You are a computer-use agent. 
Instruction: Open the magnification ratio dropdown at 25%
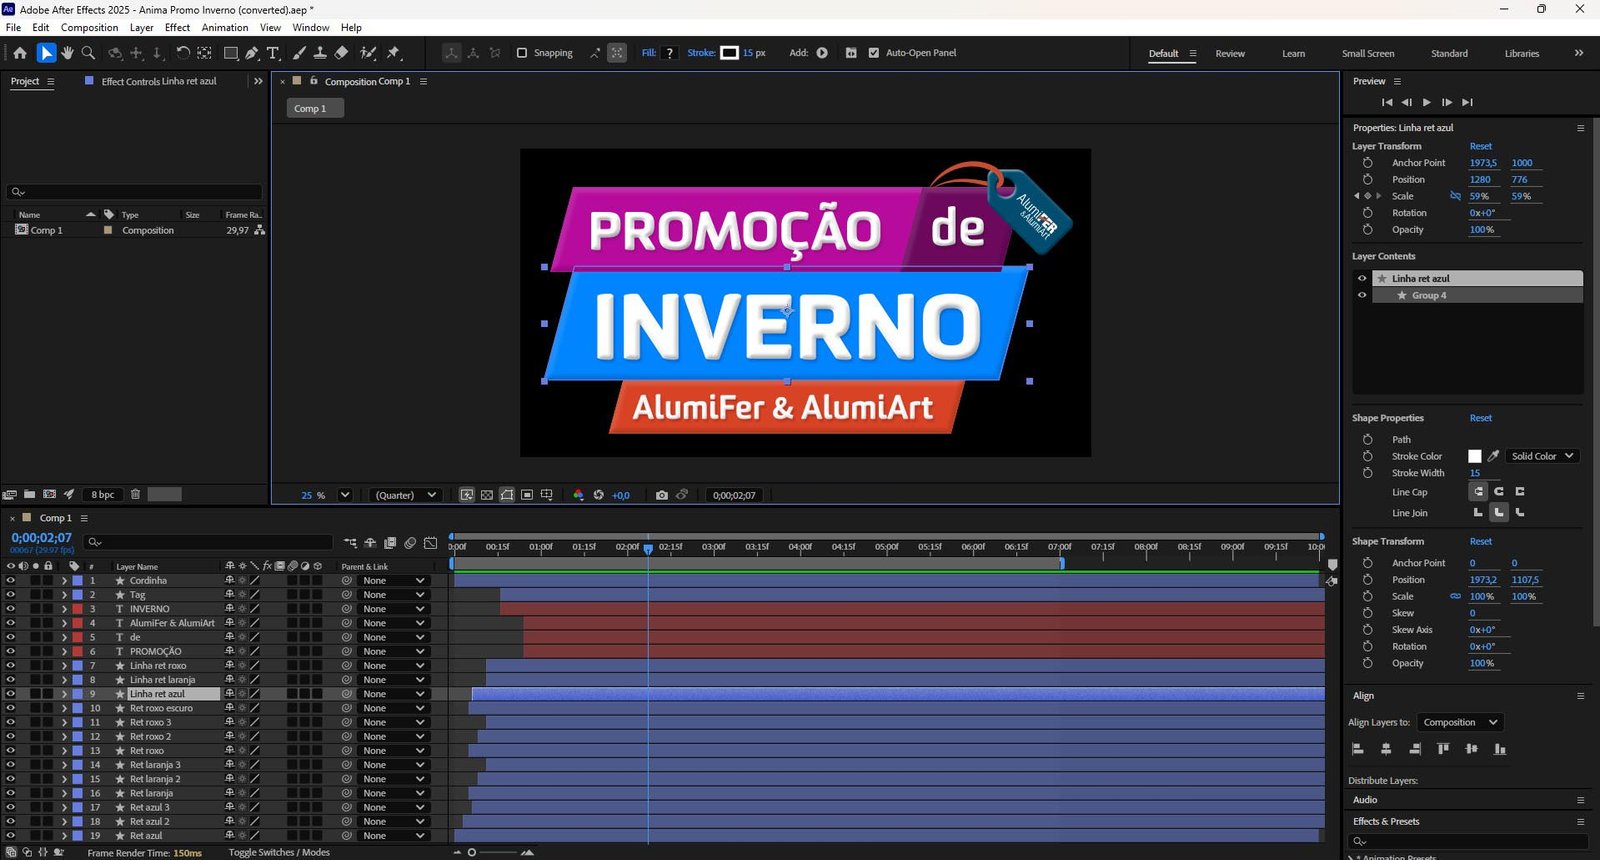pos(345,495)
